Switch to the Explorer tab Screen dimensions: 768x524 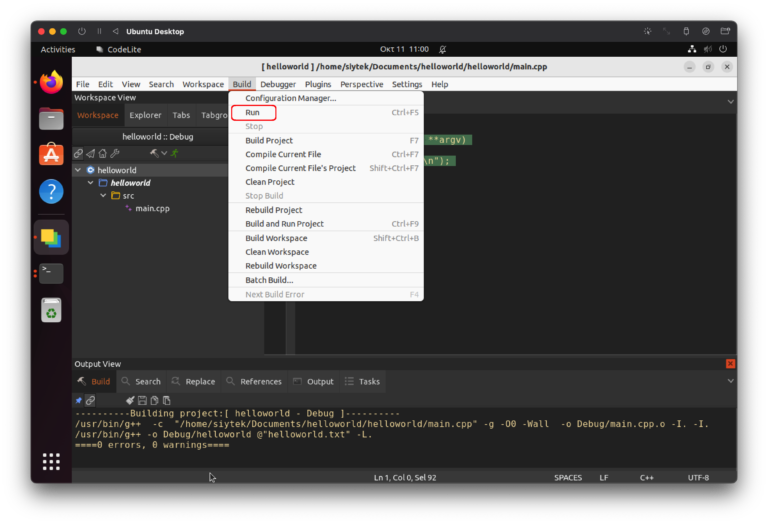tap(145, 115)
